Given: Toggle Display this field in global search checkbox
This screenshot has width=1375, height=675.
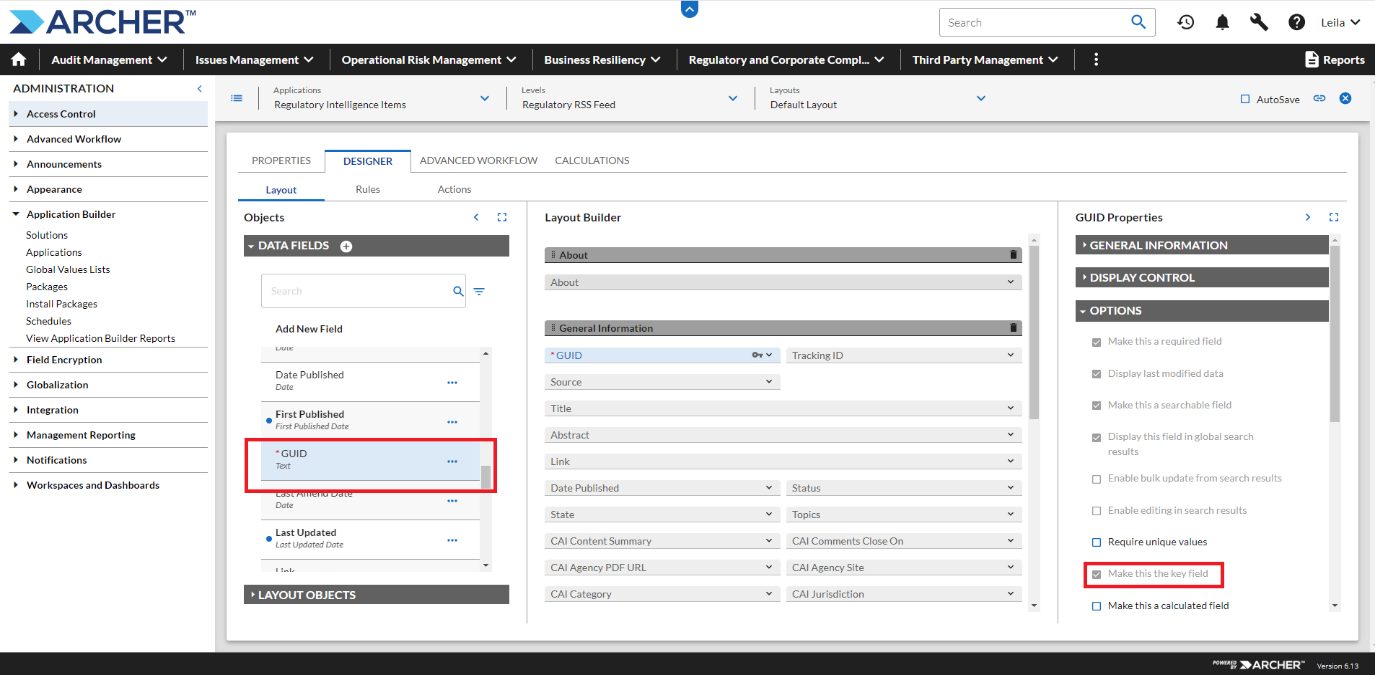Looking at the screenshot, I should coord(1097,437).
